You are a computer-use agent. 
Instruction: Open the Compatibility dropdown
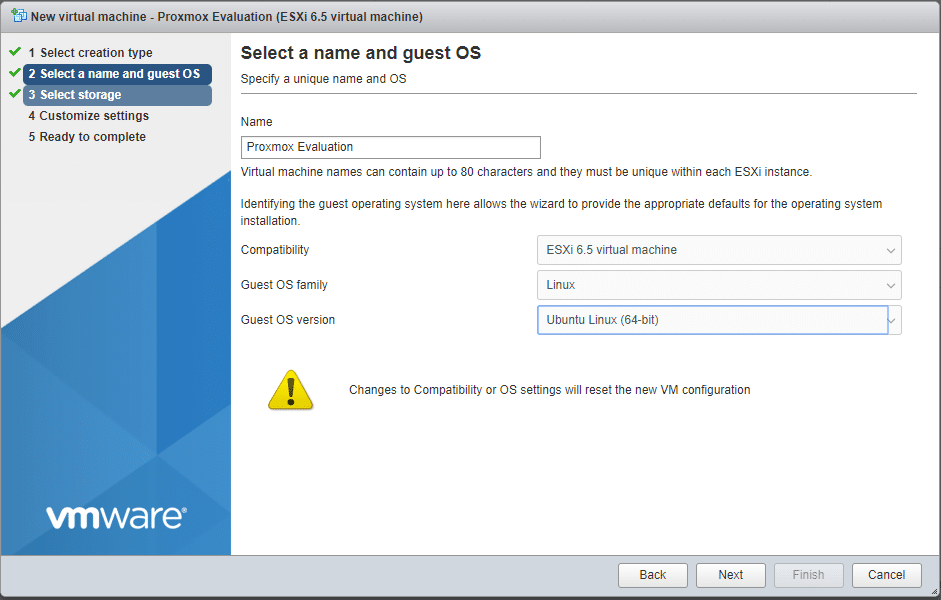click(x=719, y=250)
